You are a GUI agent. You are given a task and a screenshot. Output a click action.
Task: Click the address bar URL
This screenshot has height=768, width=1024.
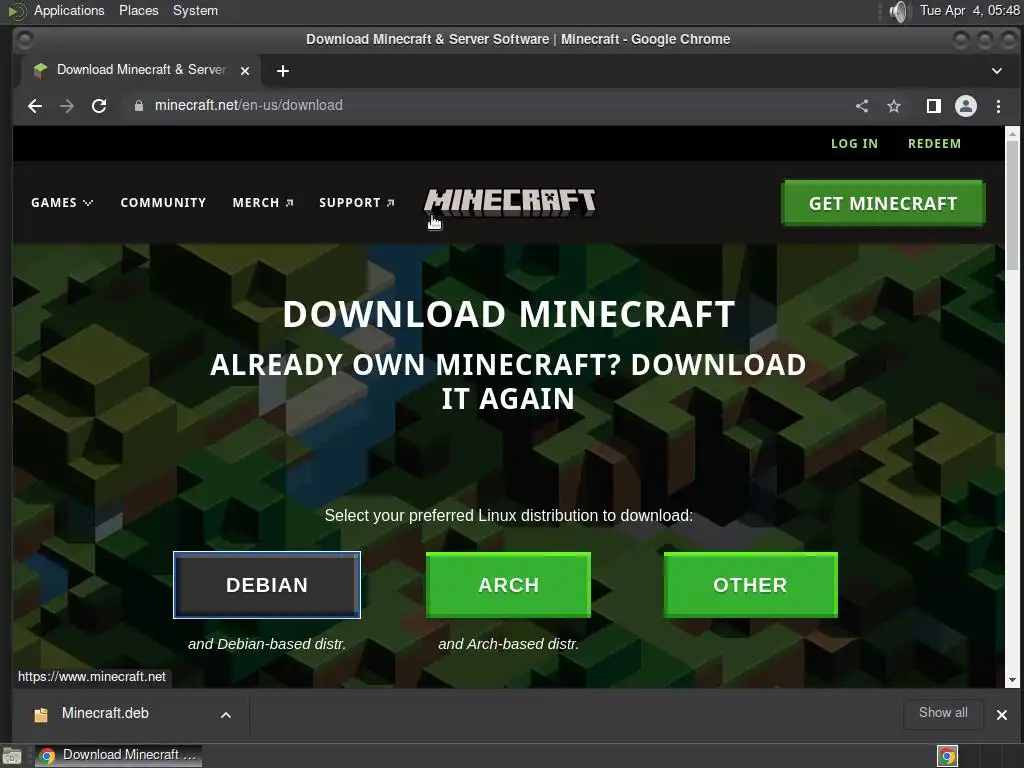249,105
